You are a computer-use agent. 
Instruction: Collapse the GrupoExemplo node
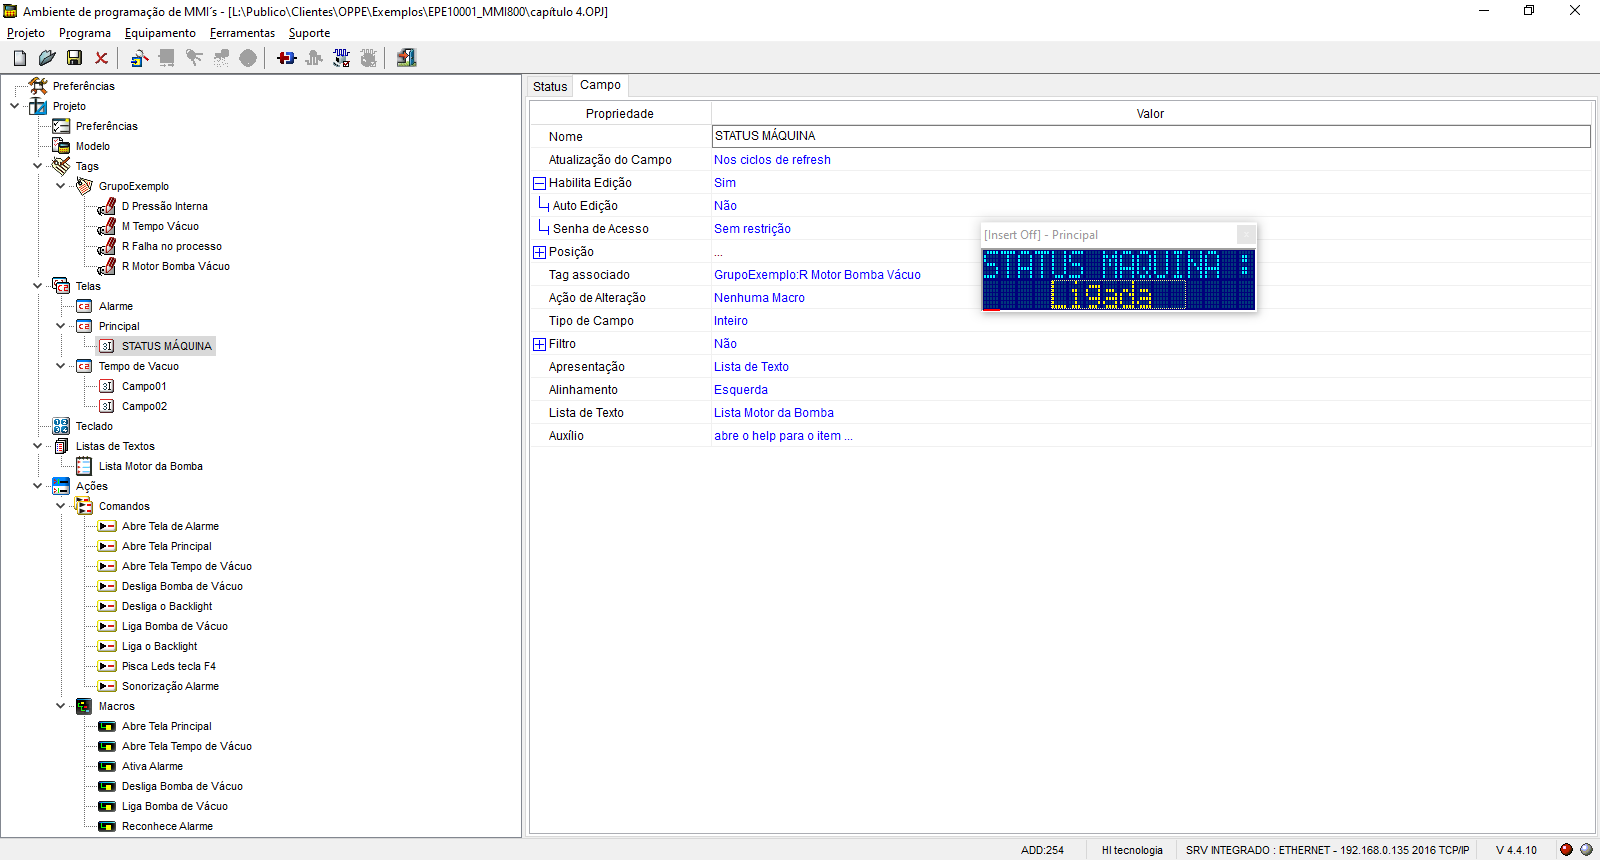(x=61, y=186)
